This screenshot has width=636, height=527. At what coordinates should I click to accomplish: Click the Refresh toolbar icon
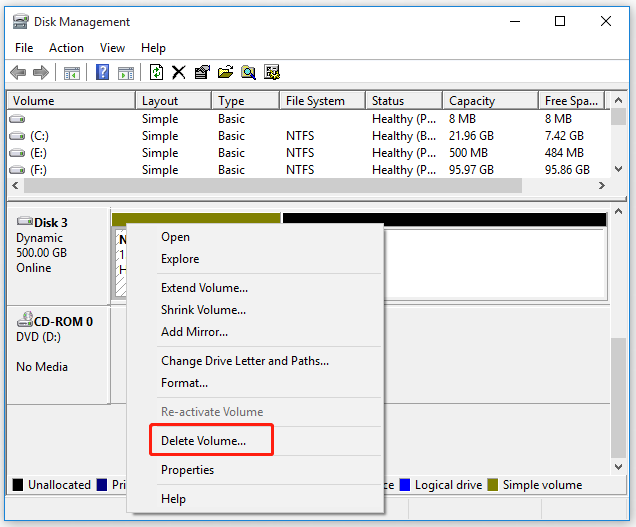click(156, 73)
